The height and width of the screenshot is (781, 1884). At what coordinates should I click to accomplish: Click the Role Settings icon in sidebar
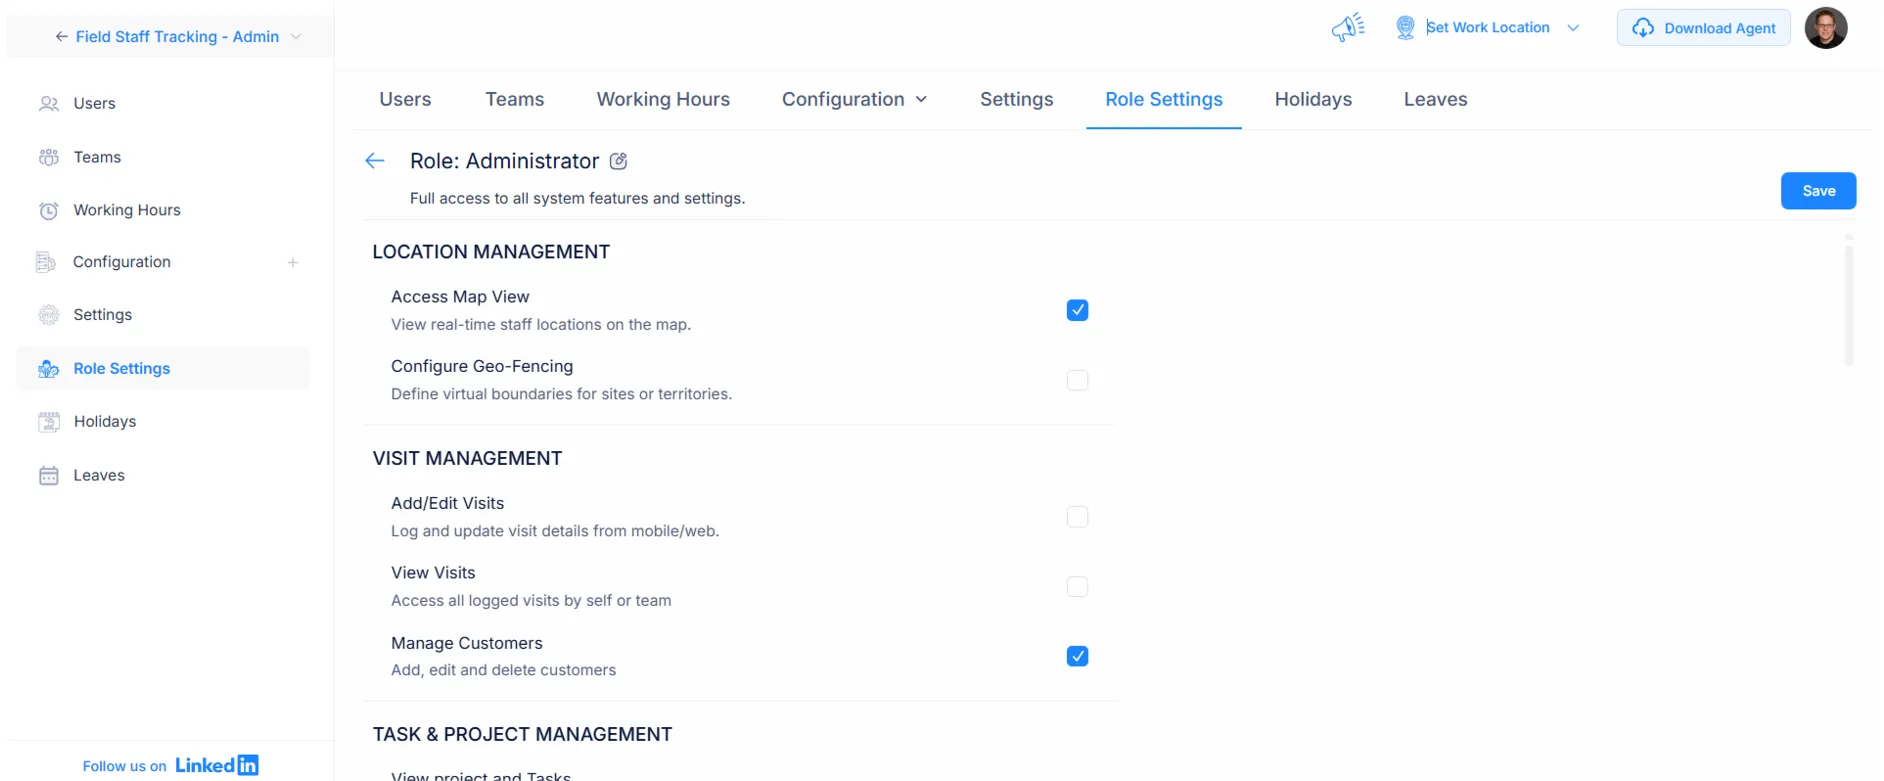48,369
